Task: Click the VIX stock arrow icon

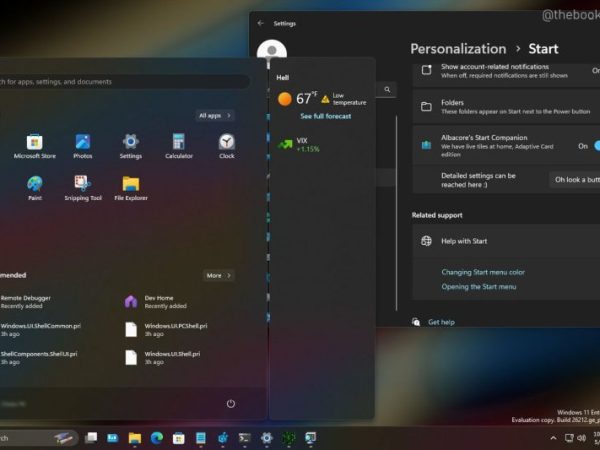Action: coord(285,145)
